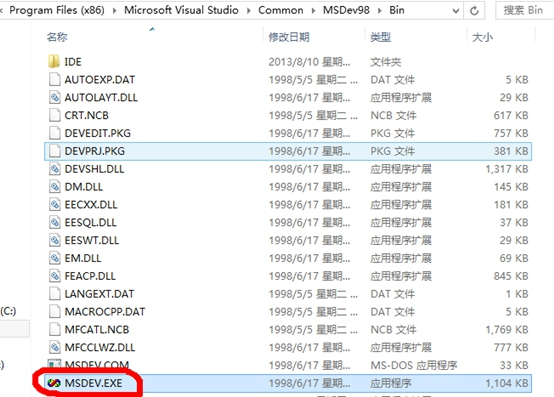Viewport: 554px width, 397px height.
Task: Select the MSDEV.EXE application icon
Action: [x=54, y=383]
